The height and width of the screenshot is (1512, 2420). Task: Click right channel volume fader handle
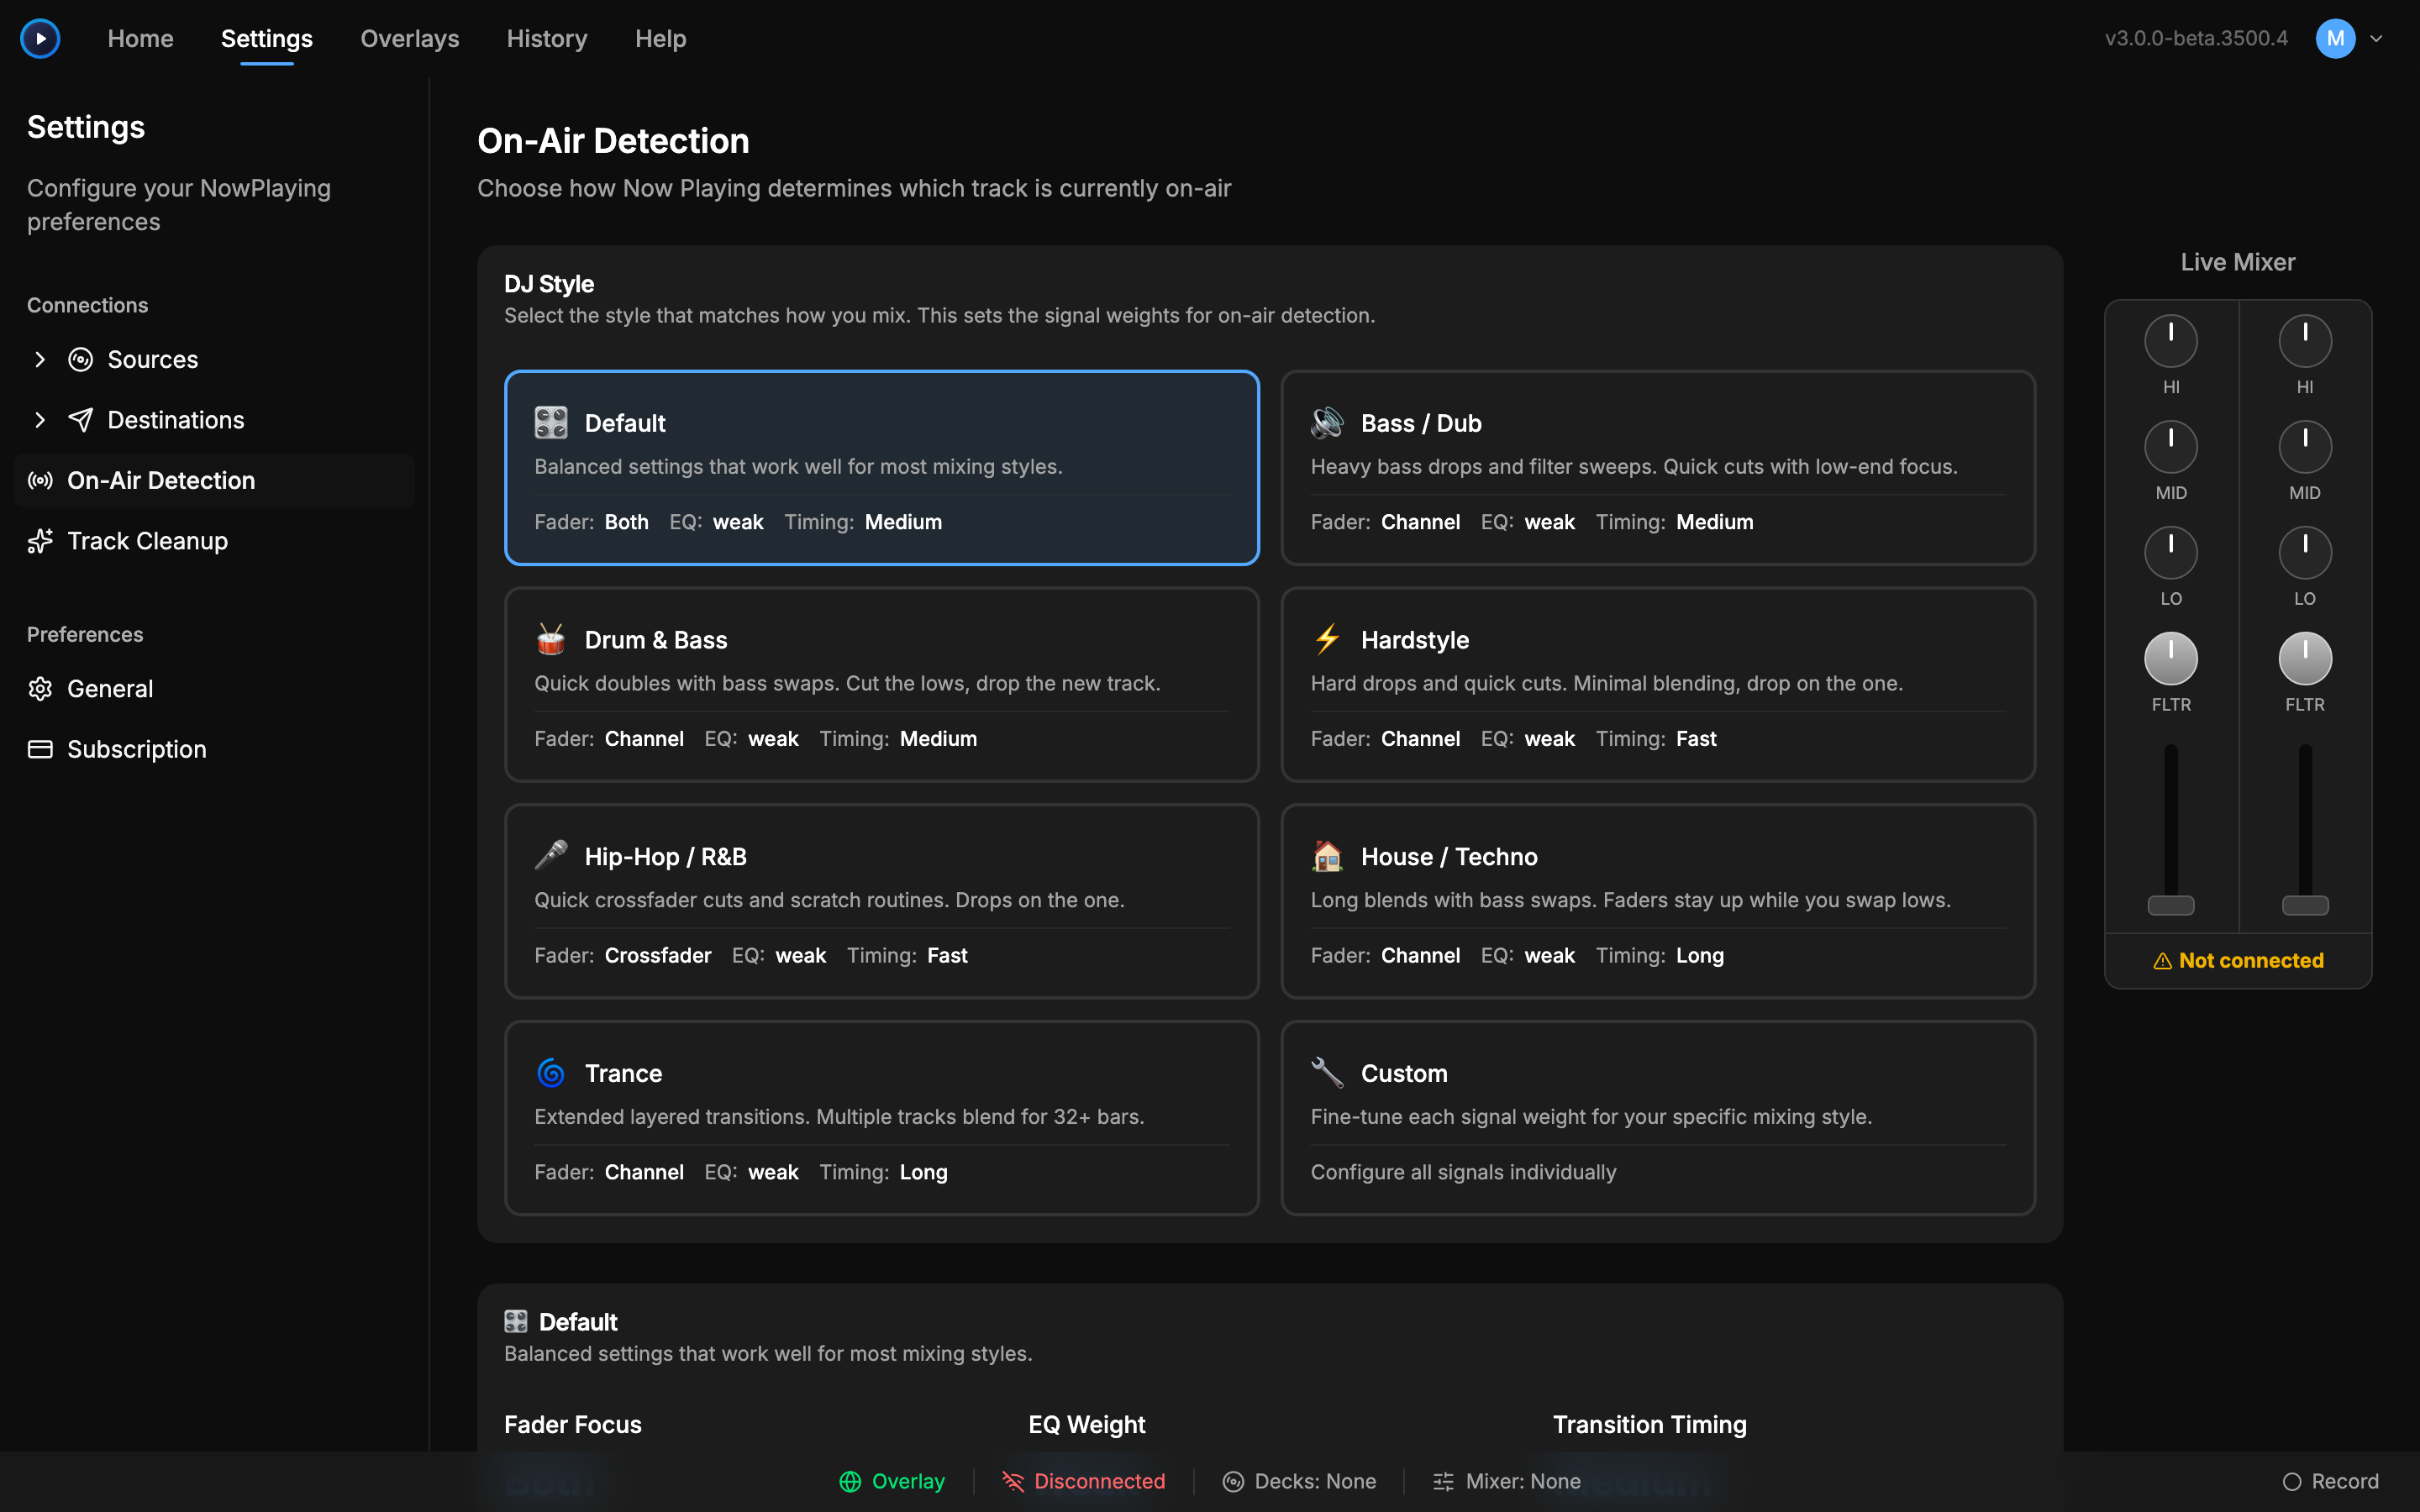pos(2305,906)
